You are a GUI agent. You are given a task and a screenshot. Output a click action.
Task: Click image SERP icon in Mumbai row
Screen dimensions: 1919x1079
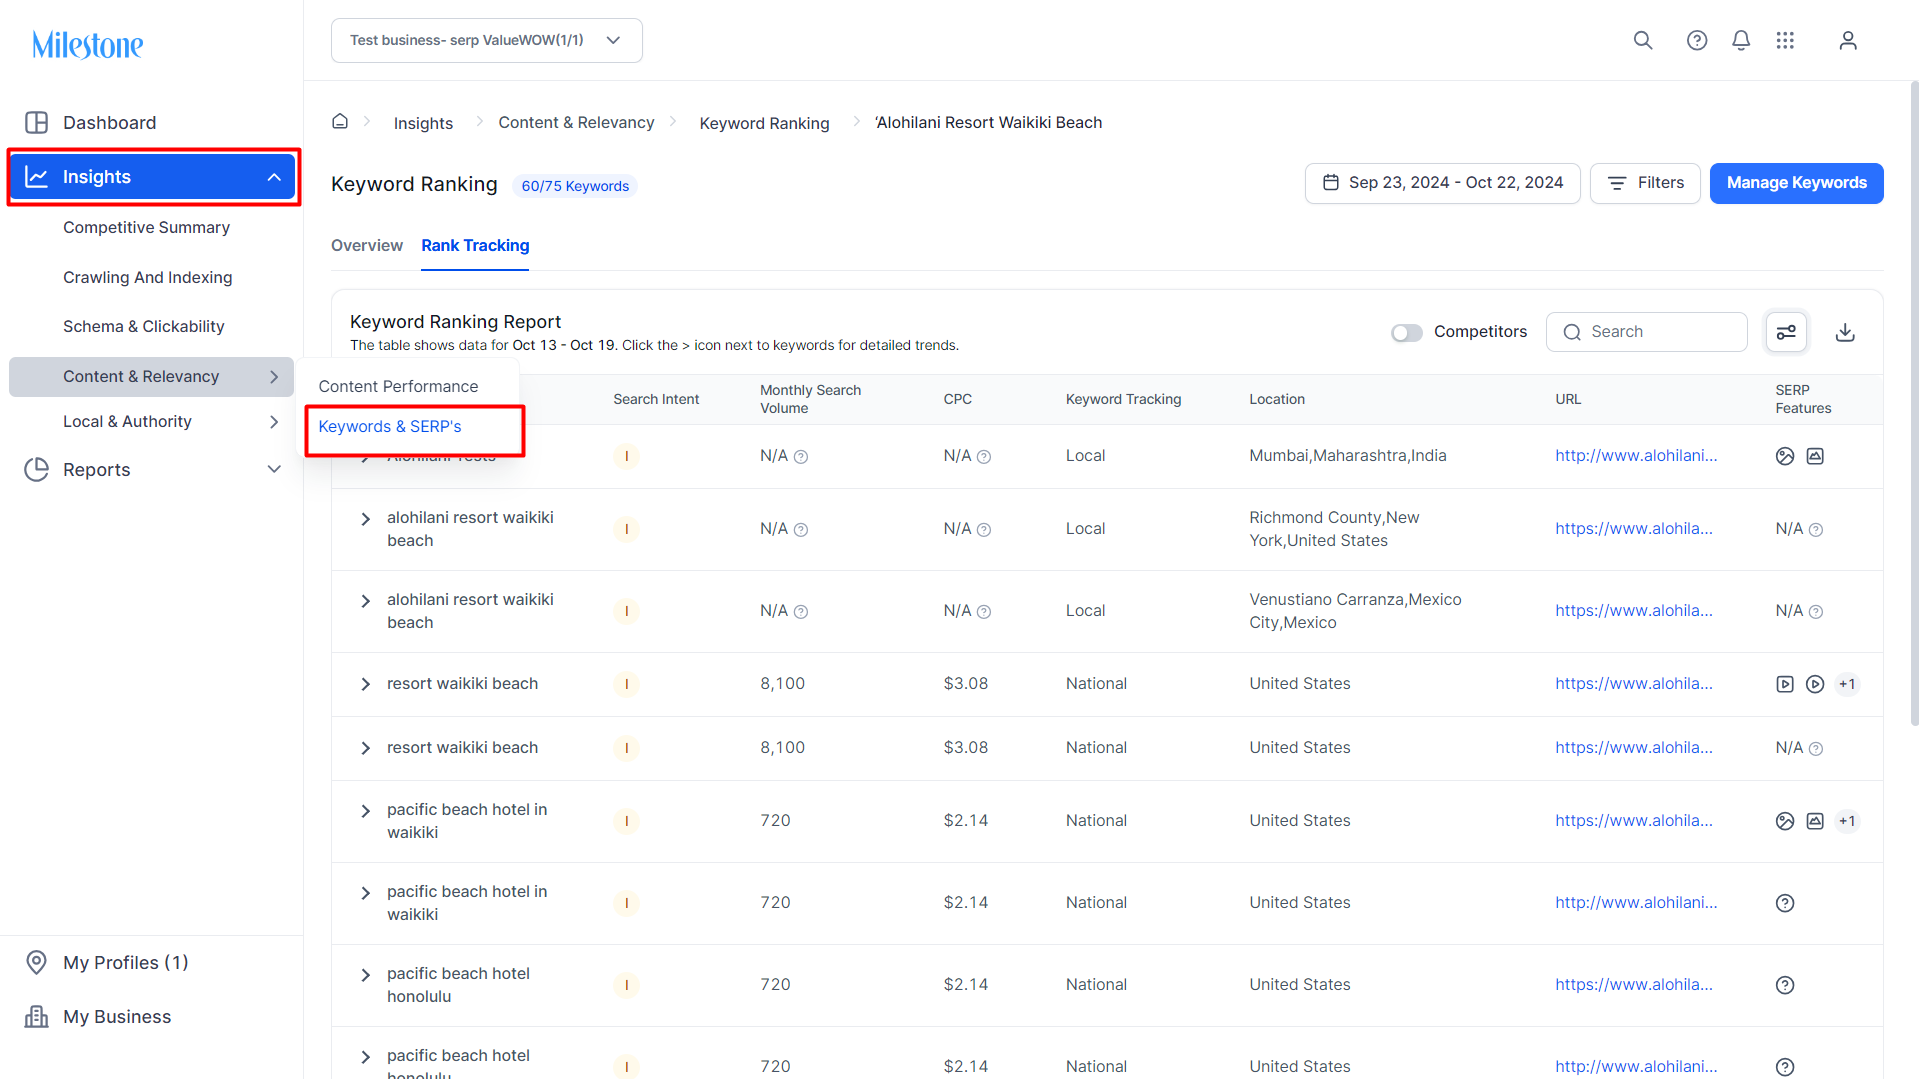(1815, 456)
